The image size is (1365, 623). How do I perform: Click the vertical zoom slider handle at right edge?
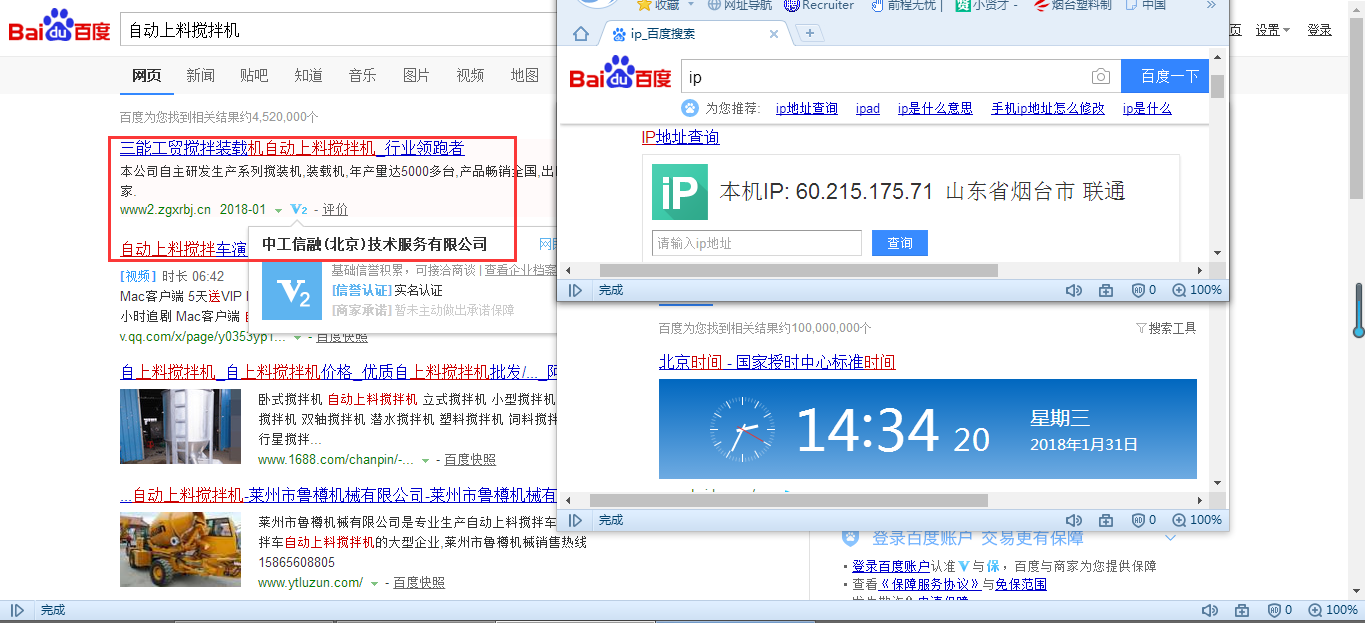[x=1359, y=331]
